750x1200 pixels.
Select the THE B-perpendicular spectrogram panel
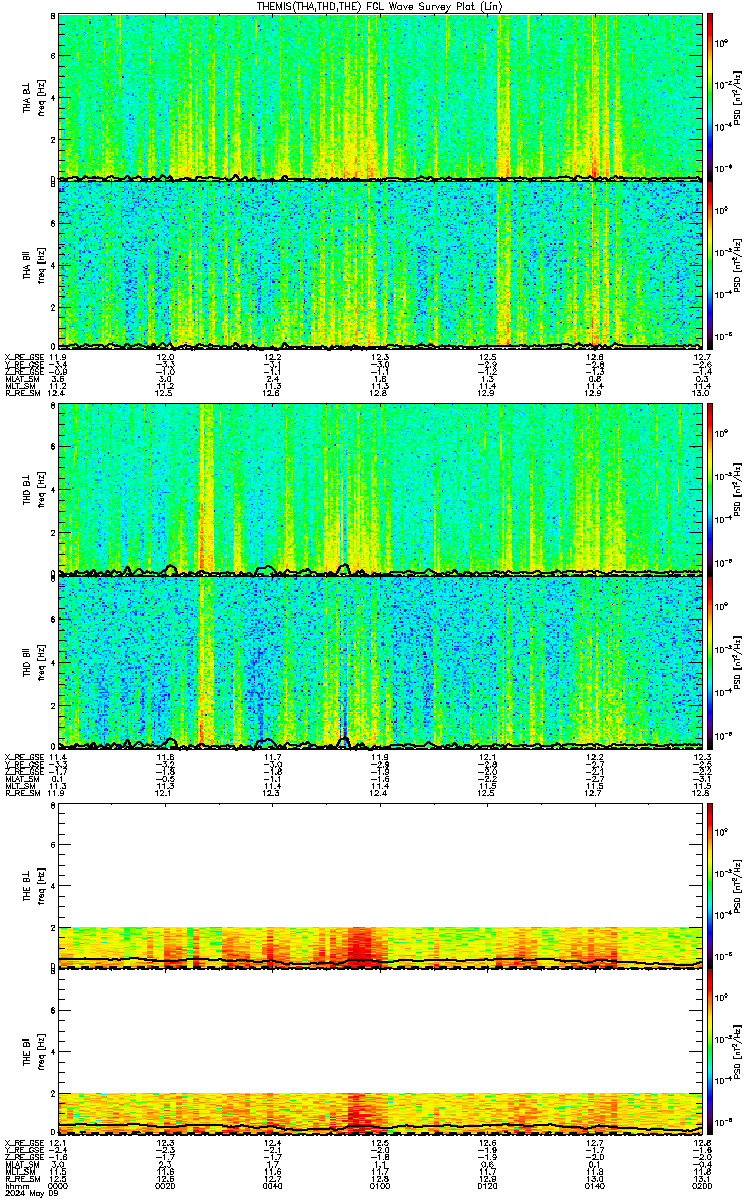point(380,886)
